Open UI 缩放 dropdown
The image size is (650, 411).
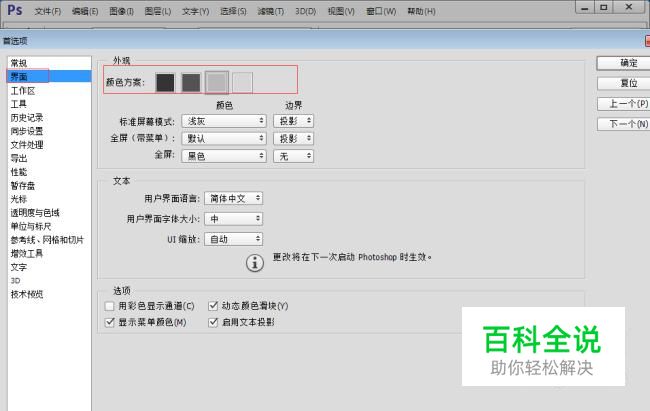[x=233, y=239]
